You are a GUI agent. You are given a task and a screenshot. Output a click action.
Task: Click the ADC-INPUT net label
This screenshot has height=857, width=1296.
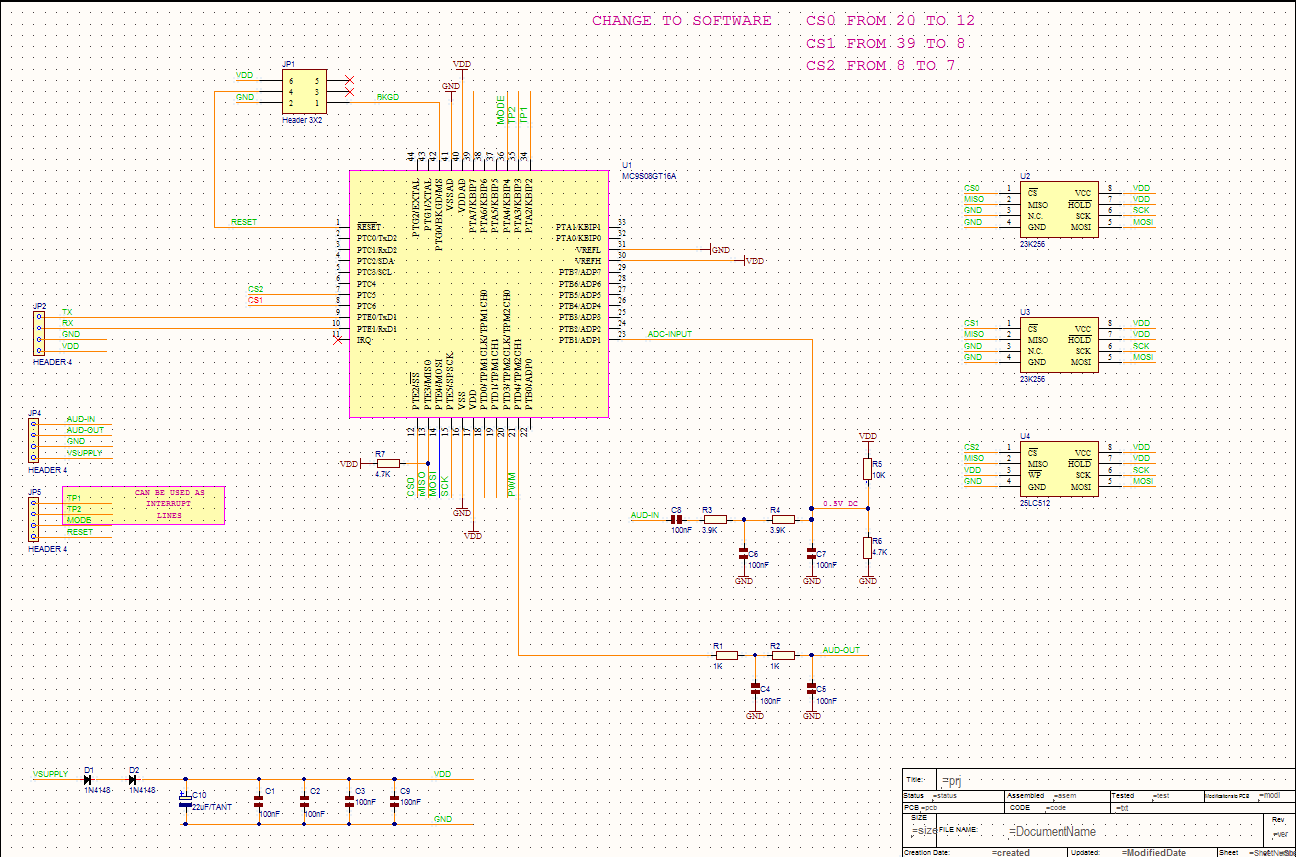(670, 334)
